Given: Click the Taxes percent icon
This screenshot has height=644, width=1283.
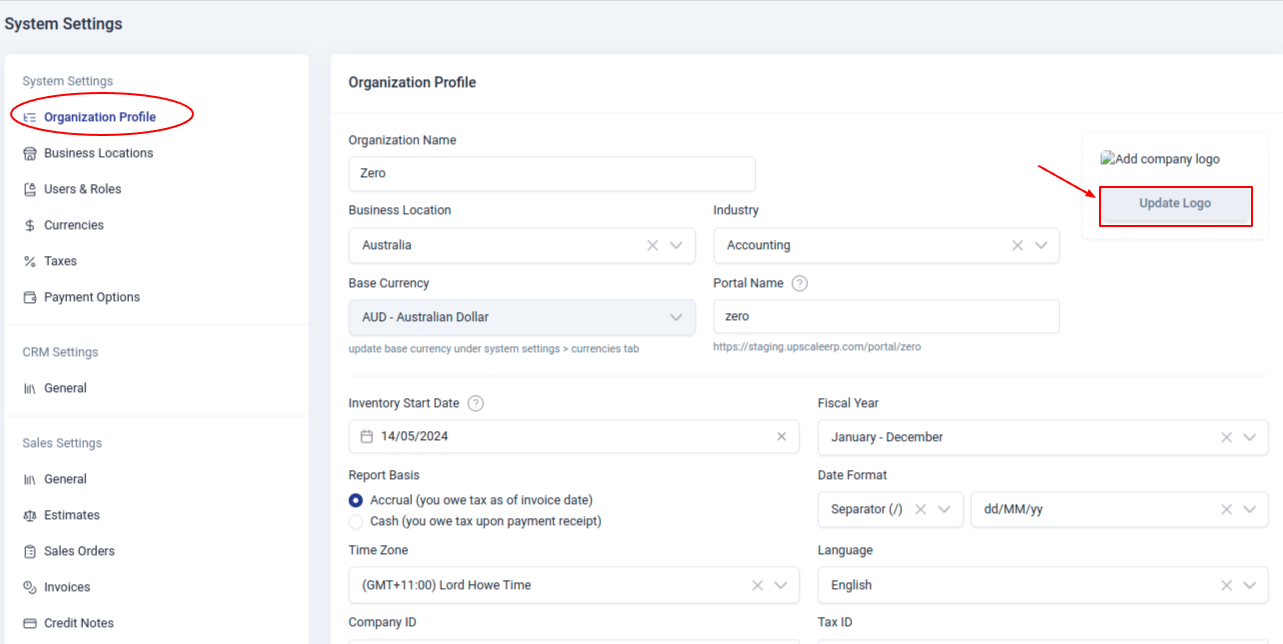Looking at the screenshot, I should click(30, 261).
